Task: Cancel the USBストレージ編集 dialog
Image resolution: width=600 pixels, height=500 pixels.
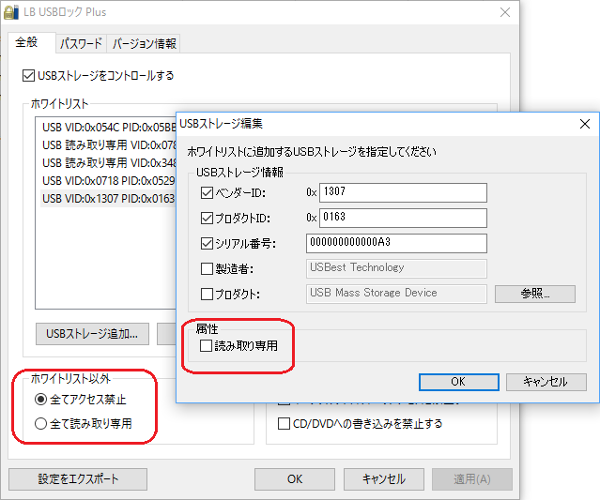Action: pos(546,382)
